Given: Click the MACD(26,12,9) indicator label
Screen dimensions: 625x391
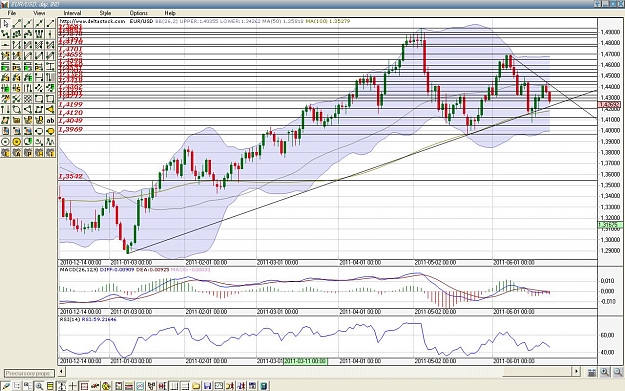Looking at the screenshot, I should click(79, 270).
